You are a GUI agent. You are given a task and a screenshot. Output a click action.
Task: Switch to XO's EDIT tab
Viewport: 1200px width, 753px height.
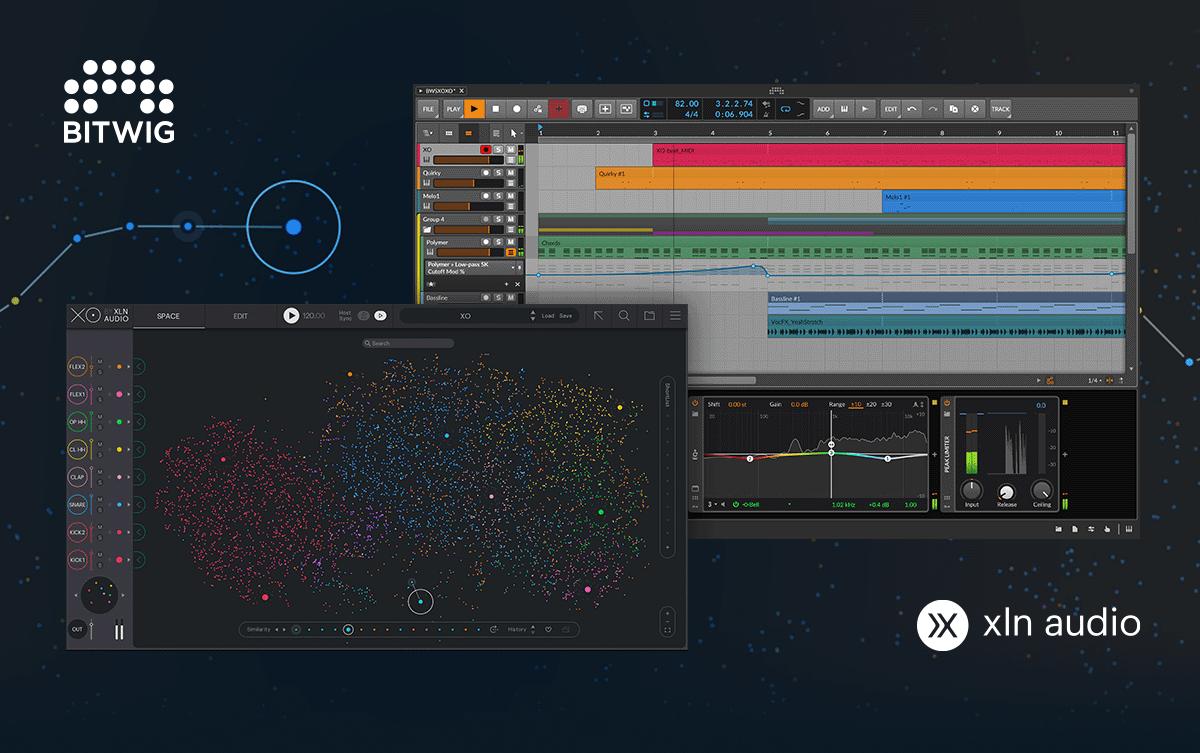[x=241, y=316]
